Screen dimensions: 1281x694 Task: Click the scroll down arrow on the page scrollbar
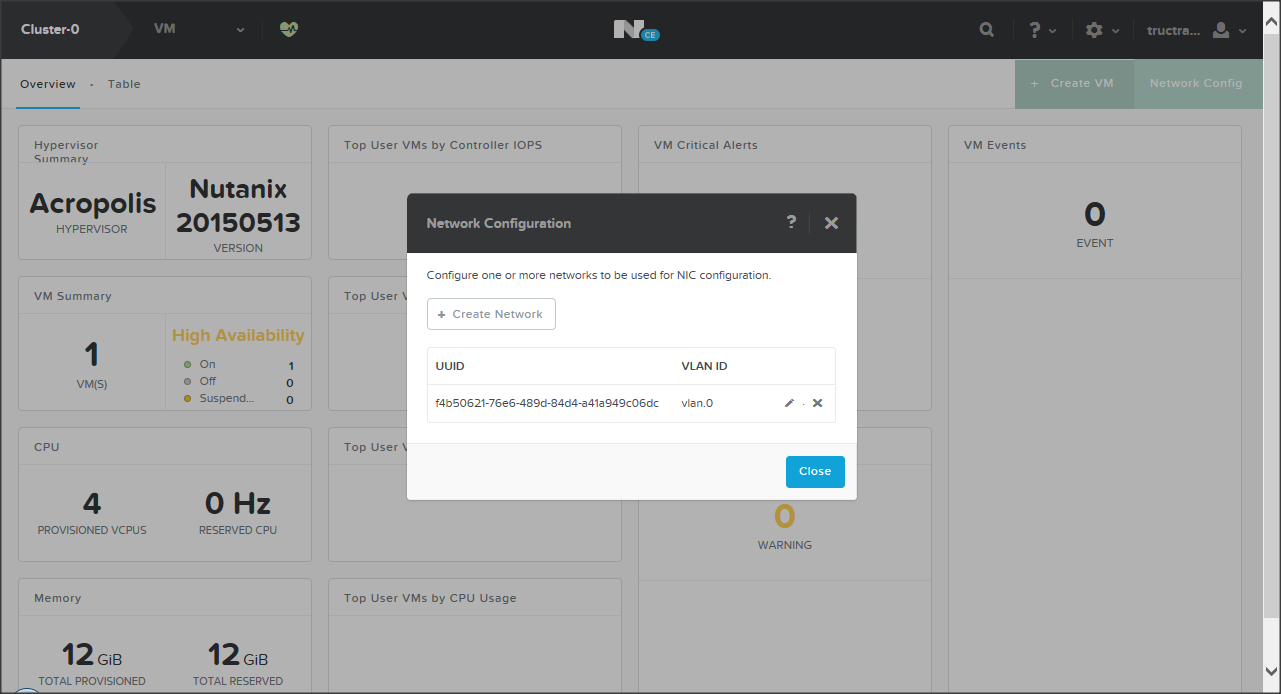tap(1270, 671)
